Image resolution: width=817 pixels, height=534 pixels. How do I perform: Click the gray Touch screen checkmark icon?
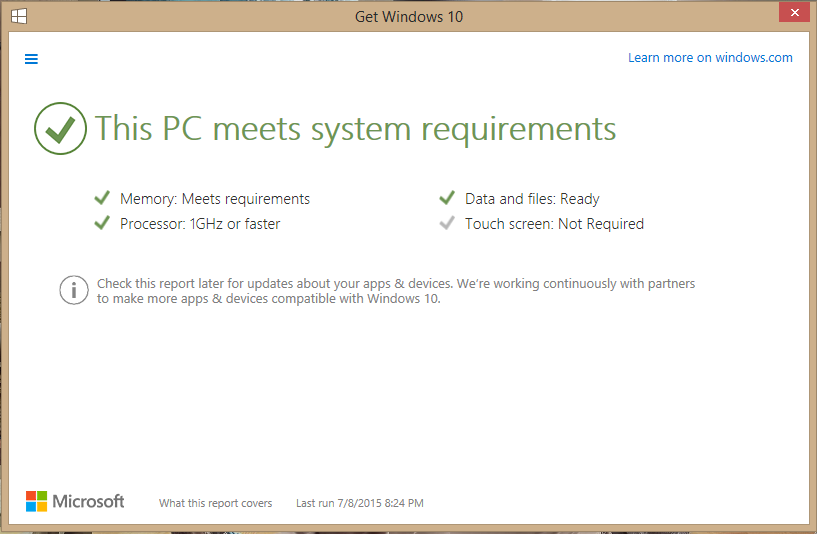click(447, 223)
